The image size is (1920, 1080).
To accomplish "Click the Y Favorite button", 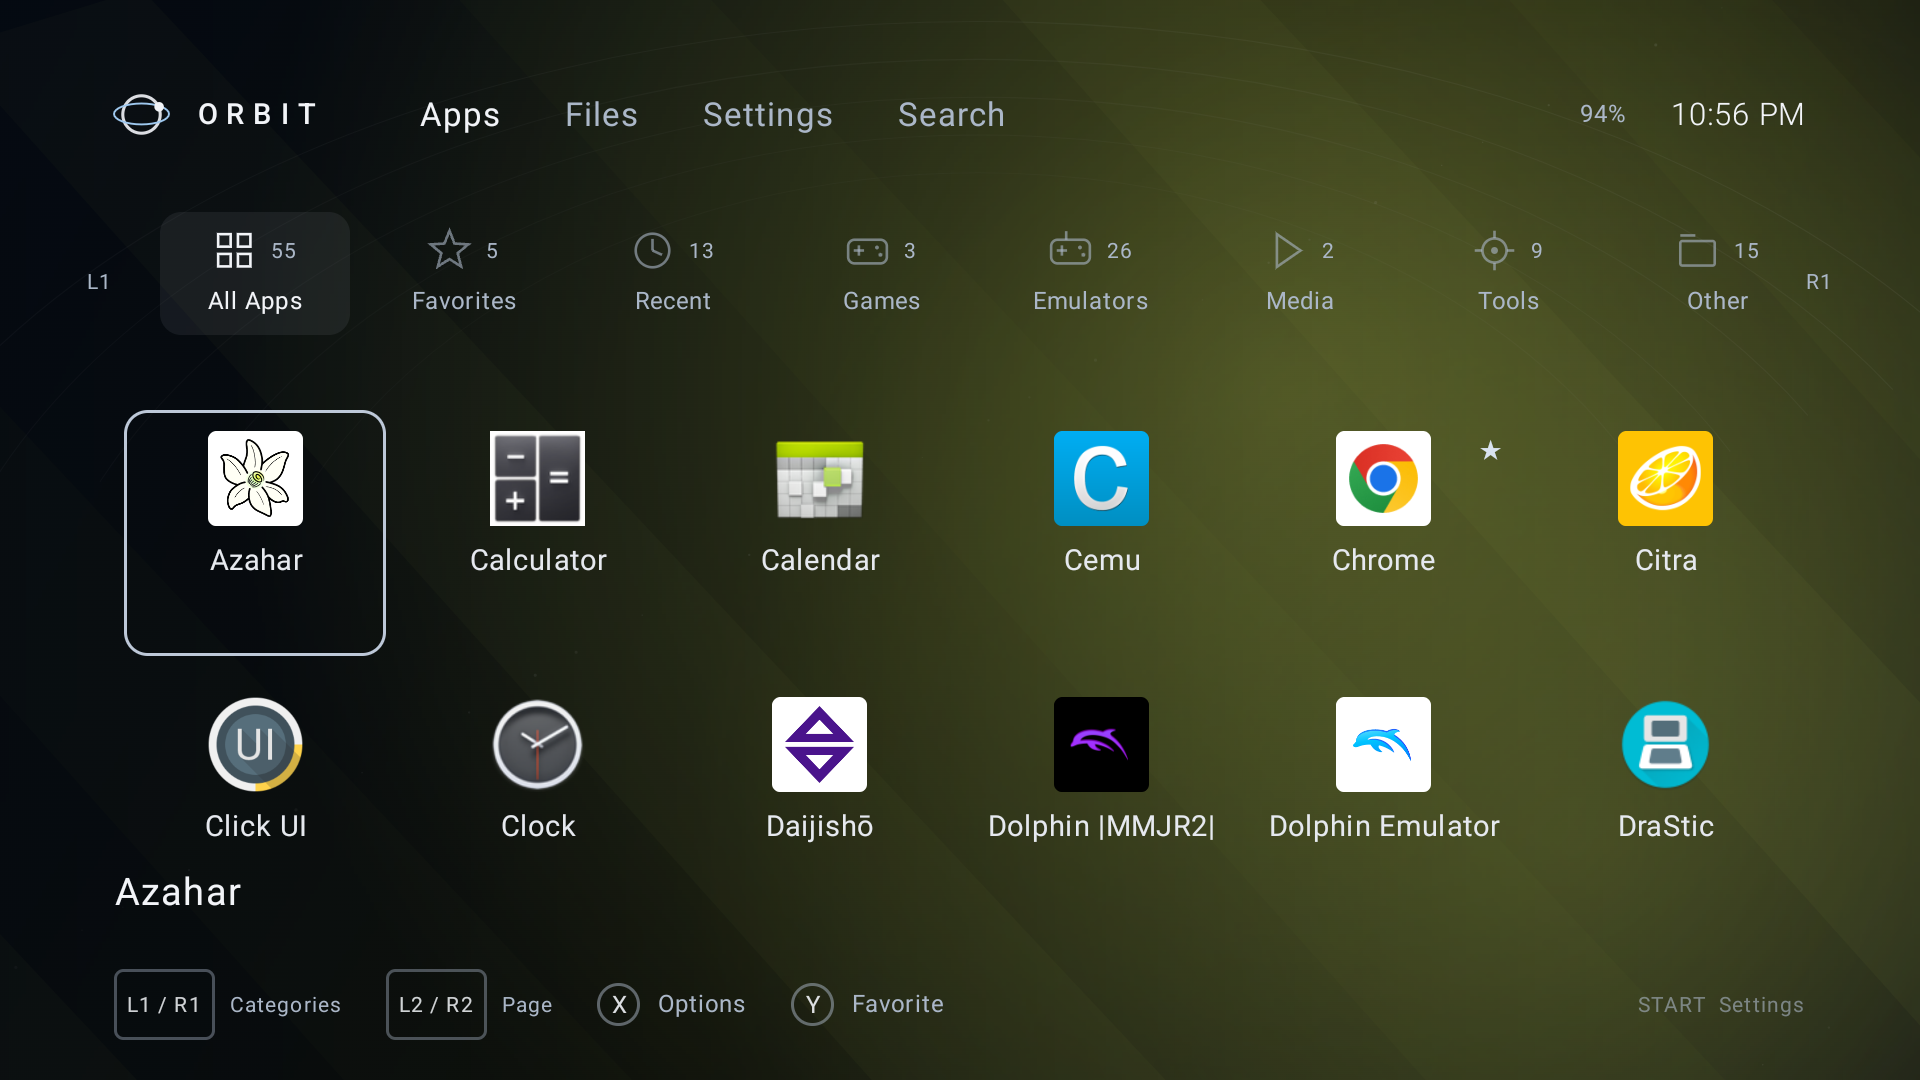I will point(867,1004).
